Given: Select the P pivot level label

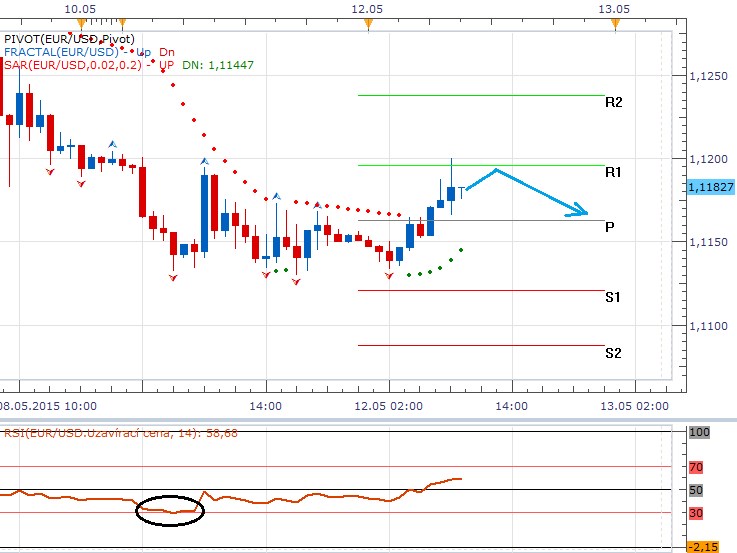Looking at the screenshot, I should click(x=609, y=227).
